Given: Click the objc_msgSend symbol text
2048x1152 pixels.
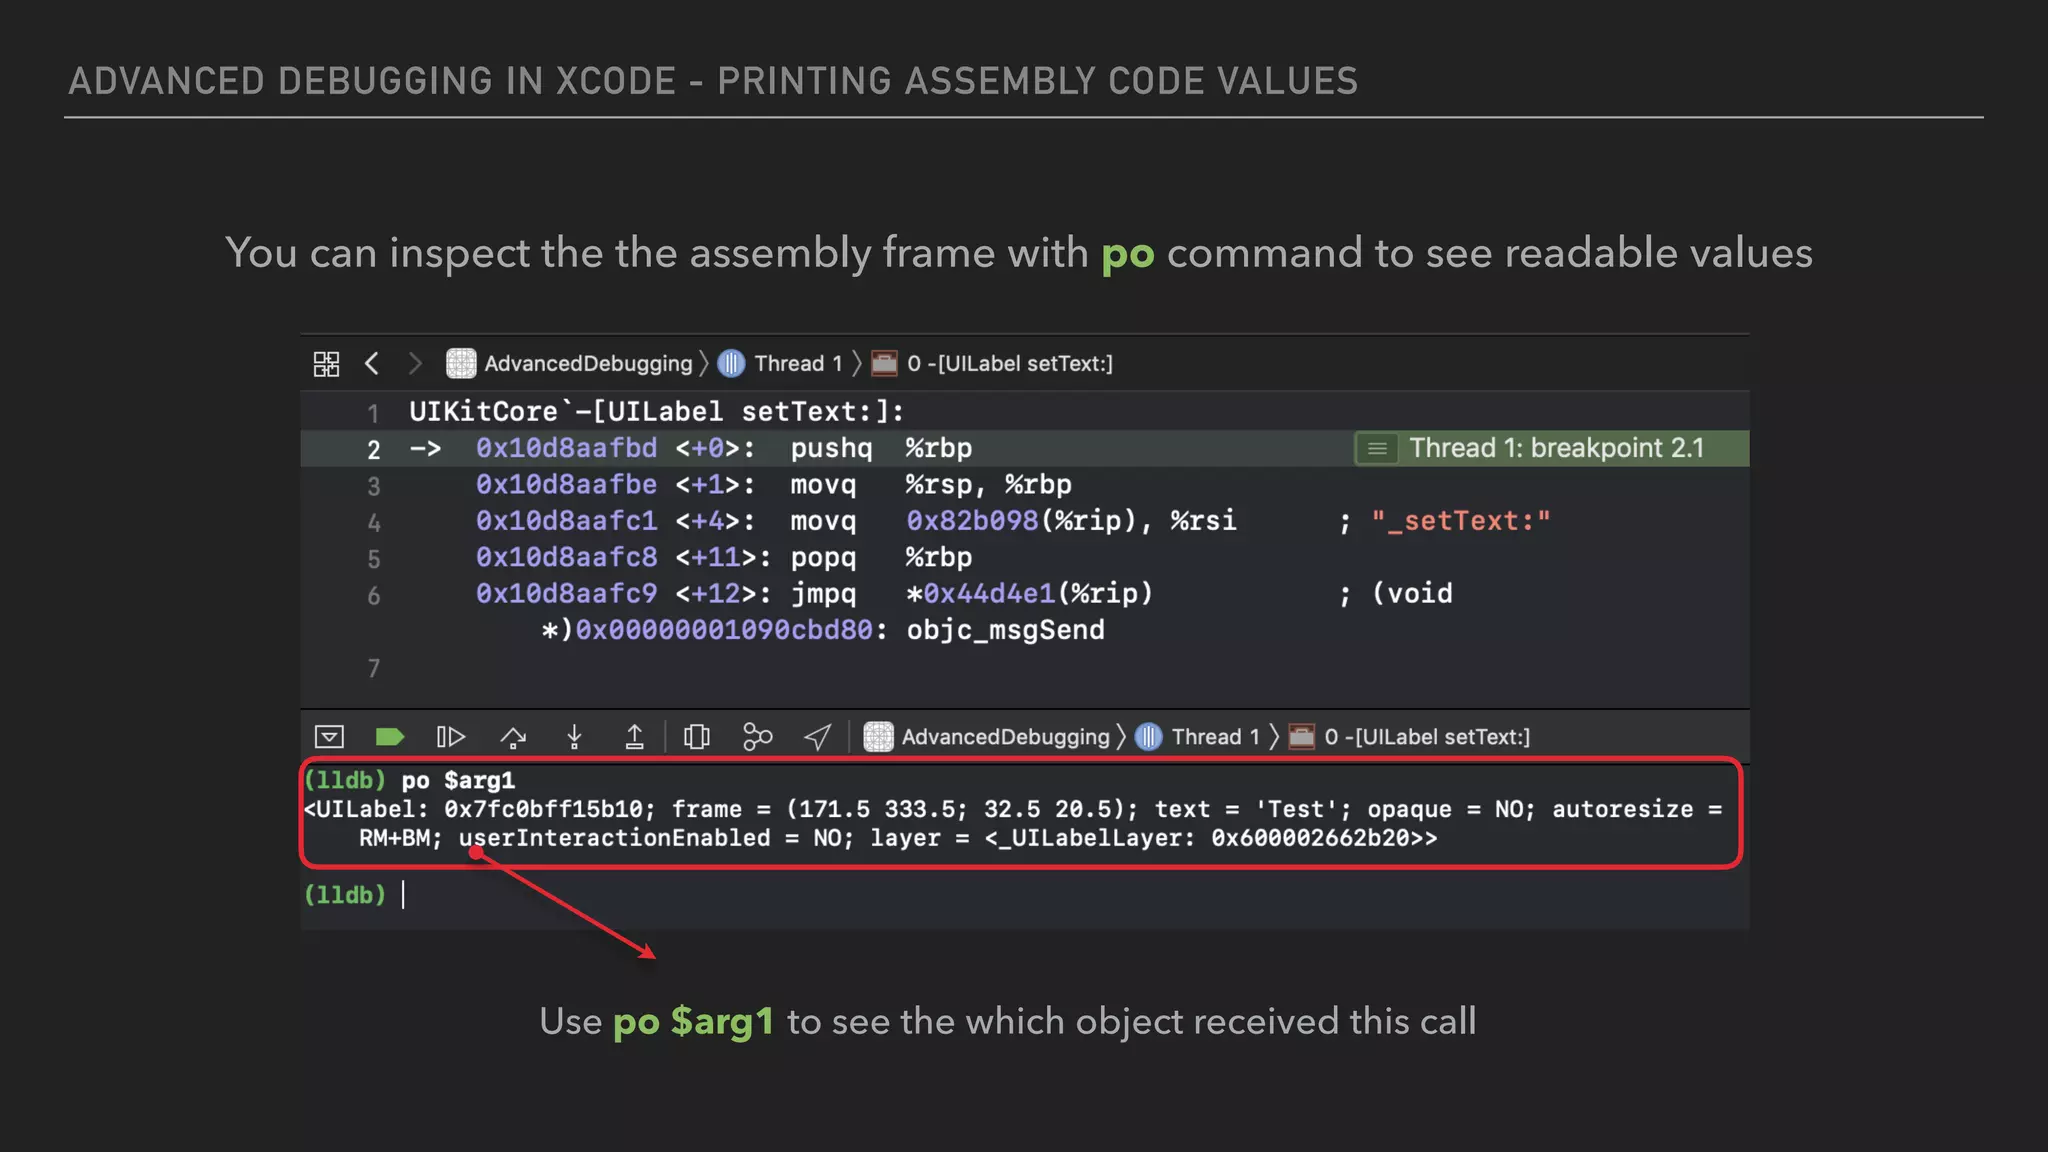Looking at the screenshot, I should coord(1005,630).
